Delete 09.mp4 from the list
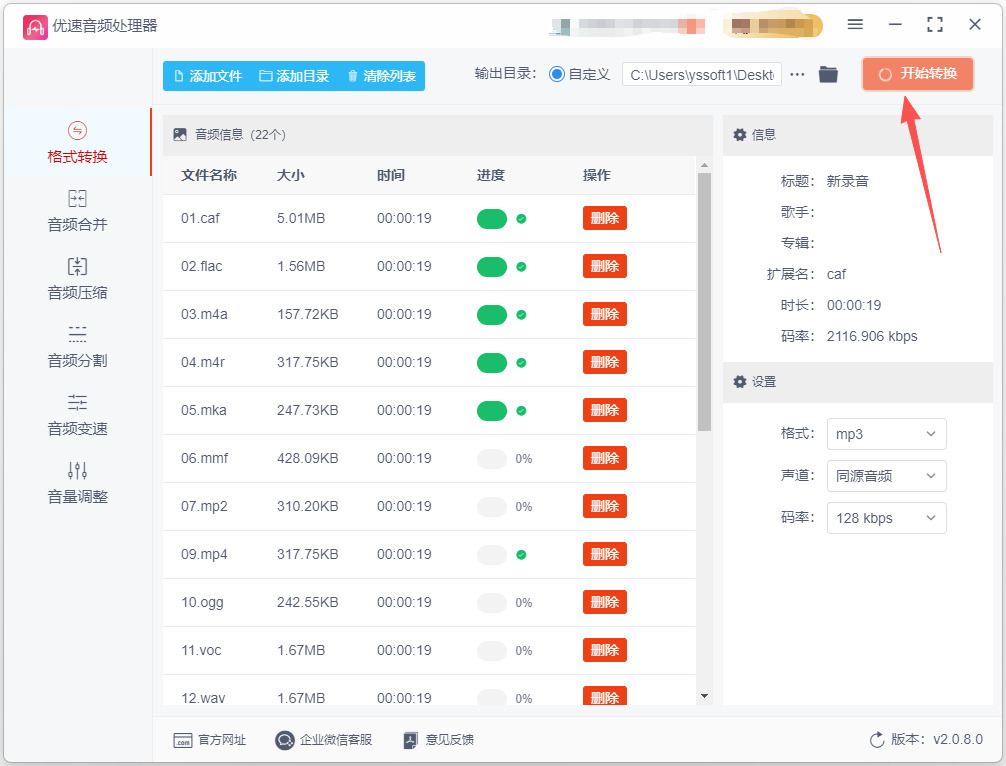This screenshot has width=1006, height=766. [604, 554]
